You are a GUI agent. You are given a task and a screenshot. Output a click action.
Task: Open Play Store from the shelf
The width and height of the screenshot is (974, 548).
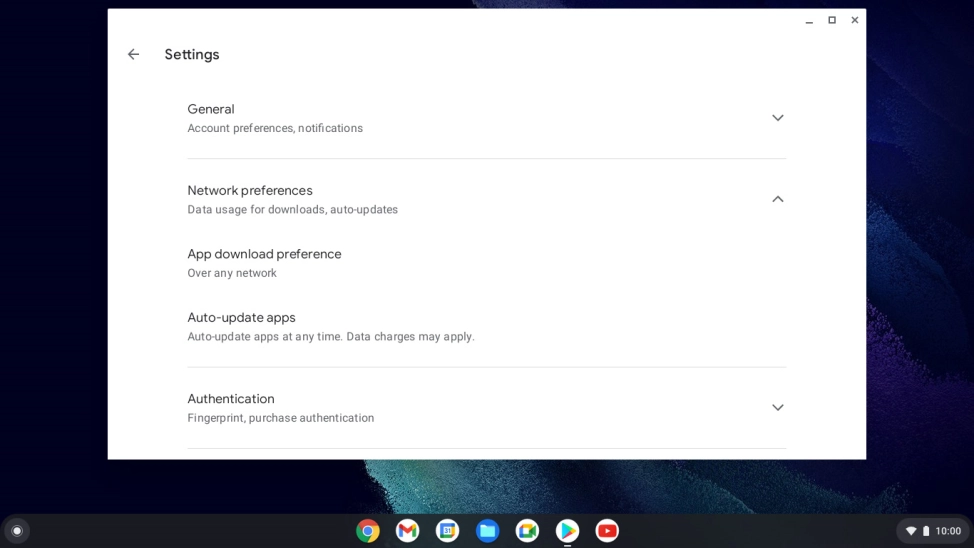pyautogui.click(x=567, y=531)
